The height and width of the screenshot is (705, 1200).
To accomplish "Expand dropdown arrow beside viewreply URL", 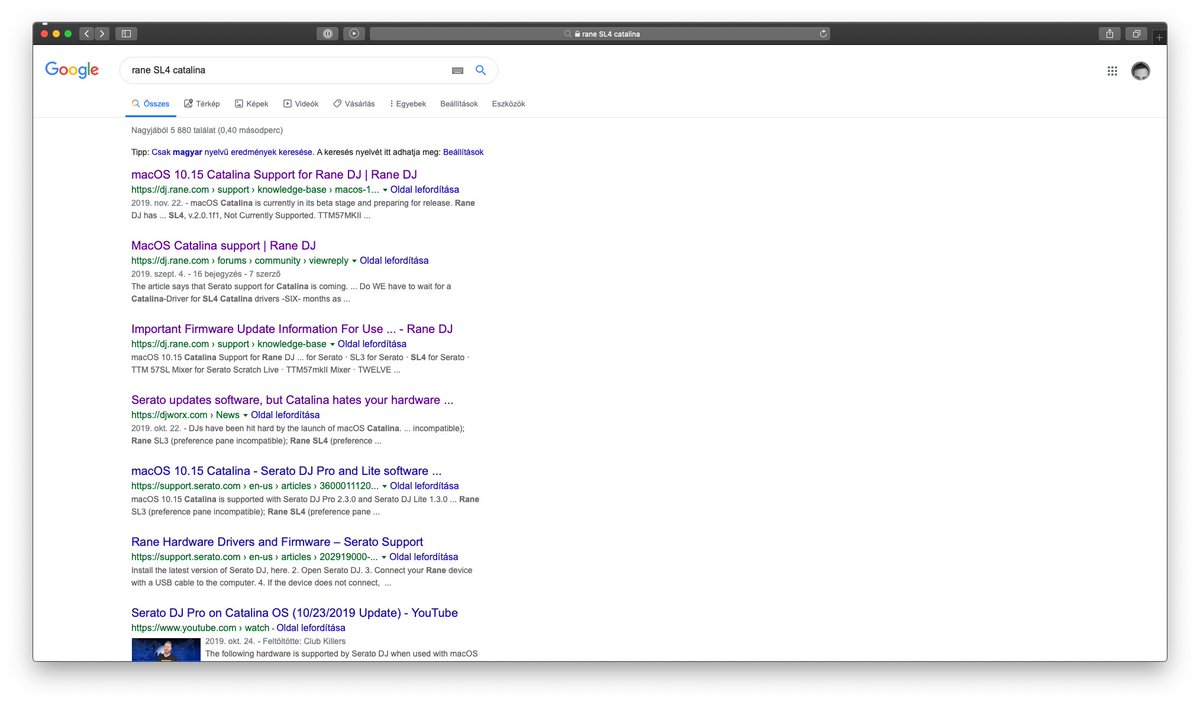I will (x=354, y=261).
